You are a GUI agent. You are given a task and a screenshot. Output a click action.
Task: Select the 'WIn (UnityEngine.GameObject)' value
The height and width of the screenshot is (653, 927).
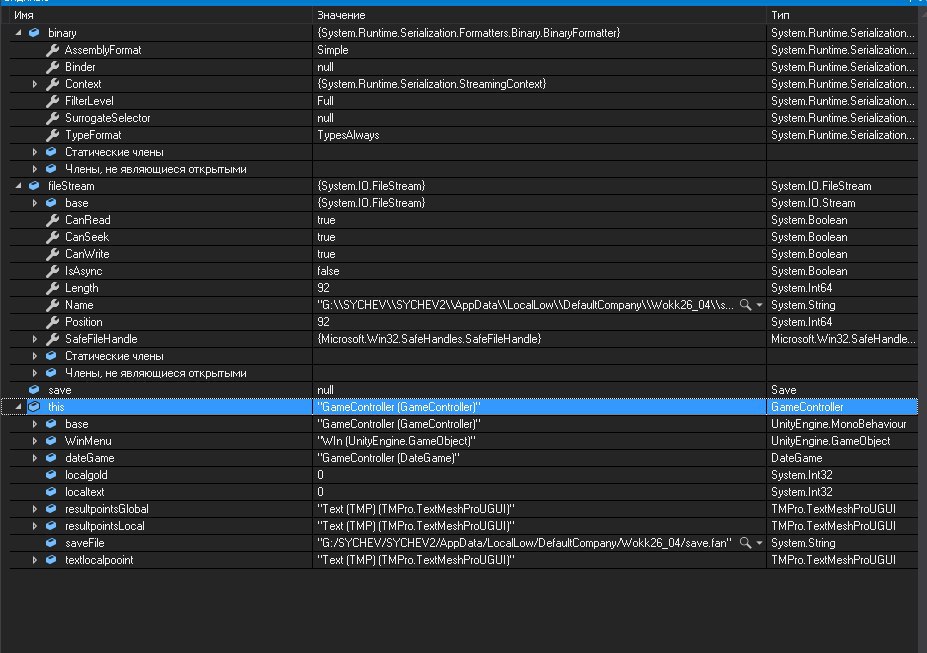(x=397, y=441)
